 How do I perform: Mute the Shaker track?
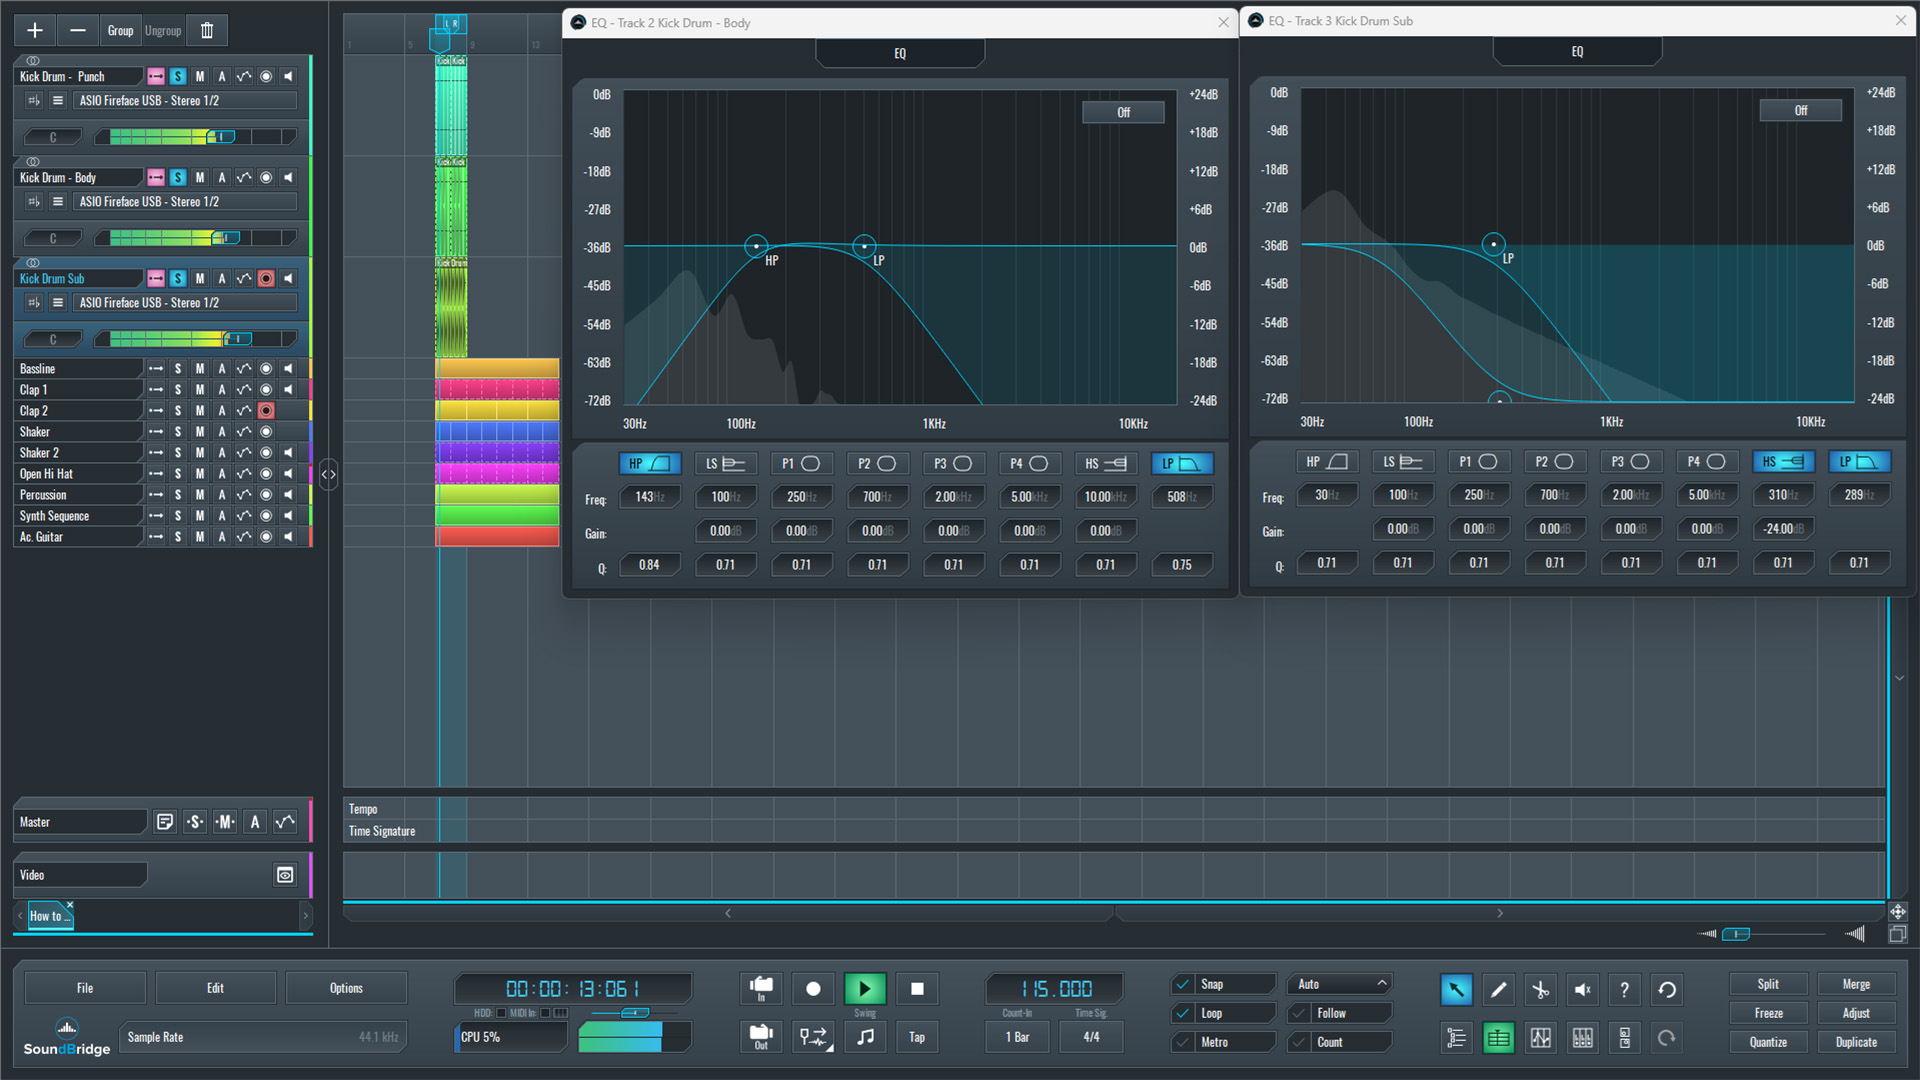pyautogui.click(x=200, y=432)
